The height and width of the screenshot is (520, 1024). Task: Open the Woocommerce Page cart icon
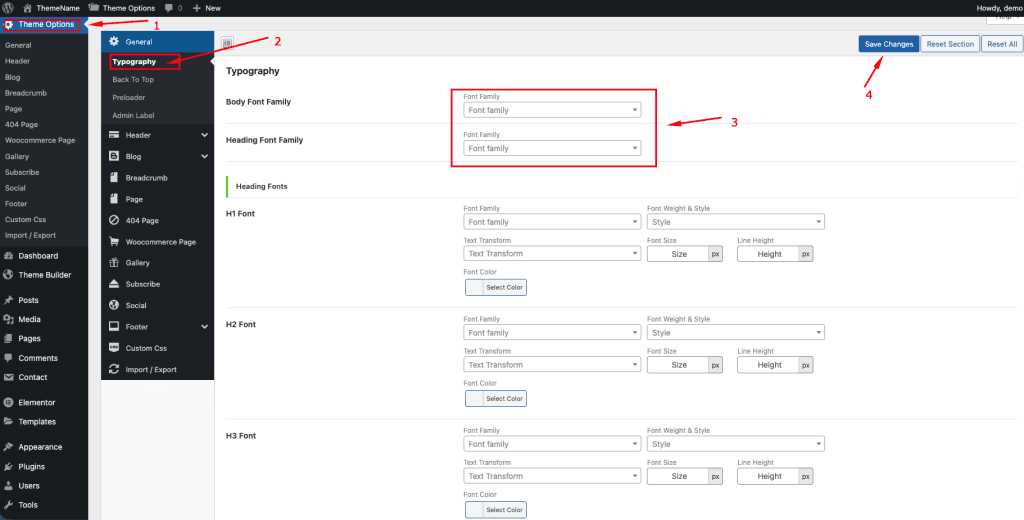click(114, 242)
